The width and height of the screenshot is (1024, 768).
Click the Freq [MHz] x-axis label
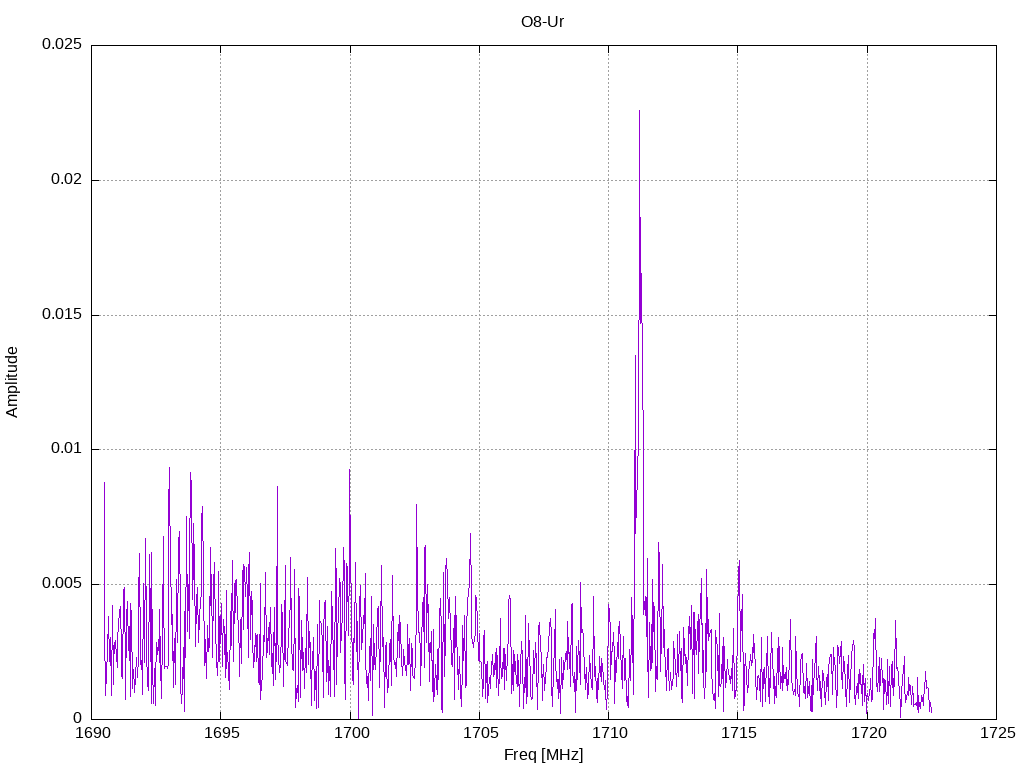pos(543,755)
